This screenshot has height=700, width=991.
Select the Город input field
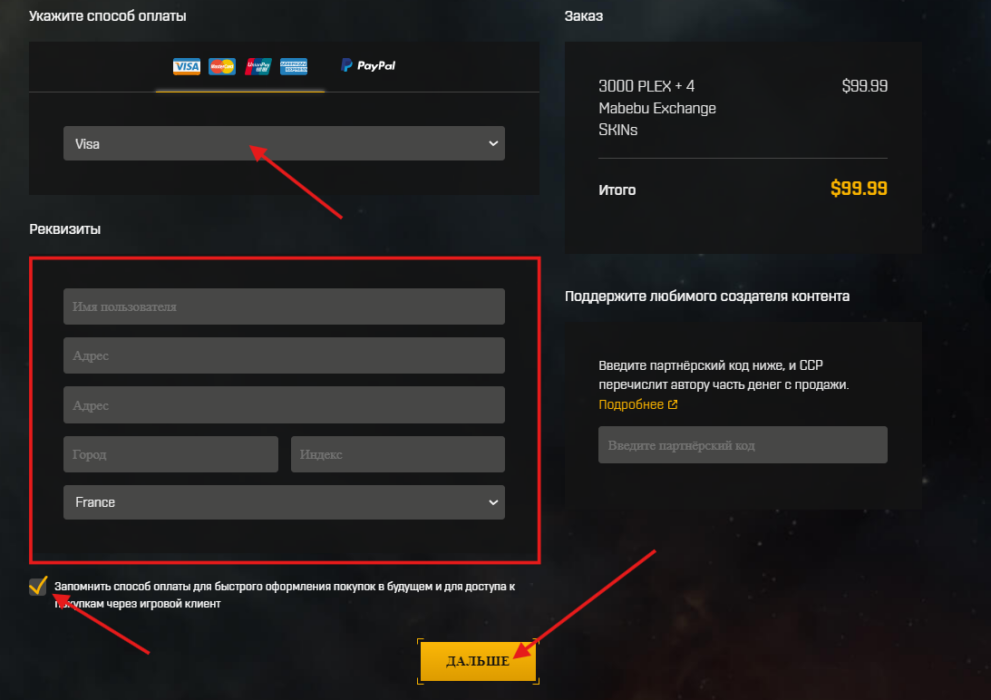pos(171,454)
